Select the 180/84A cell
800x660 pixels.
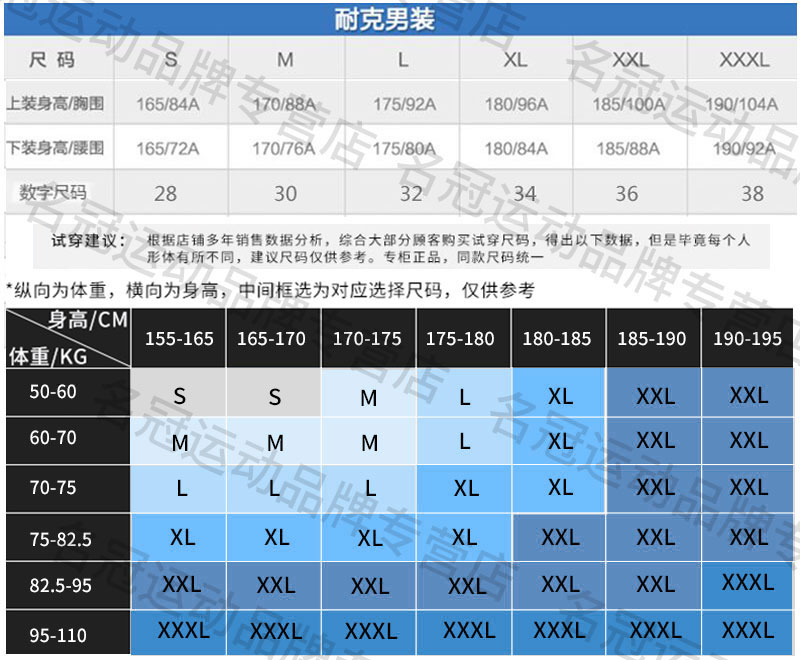point(516,149)
